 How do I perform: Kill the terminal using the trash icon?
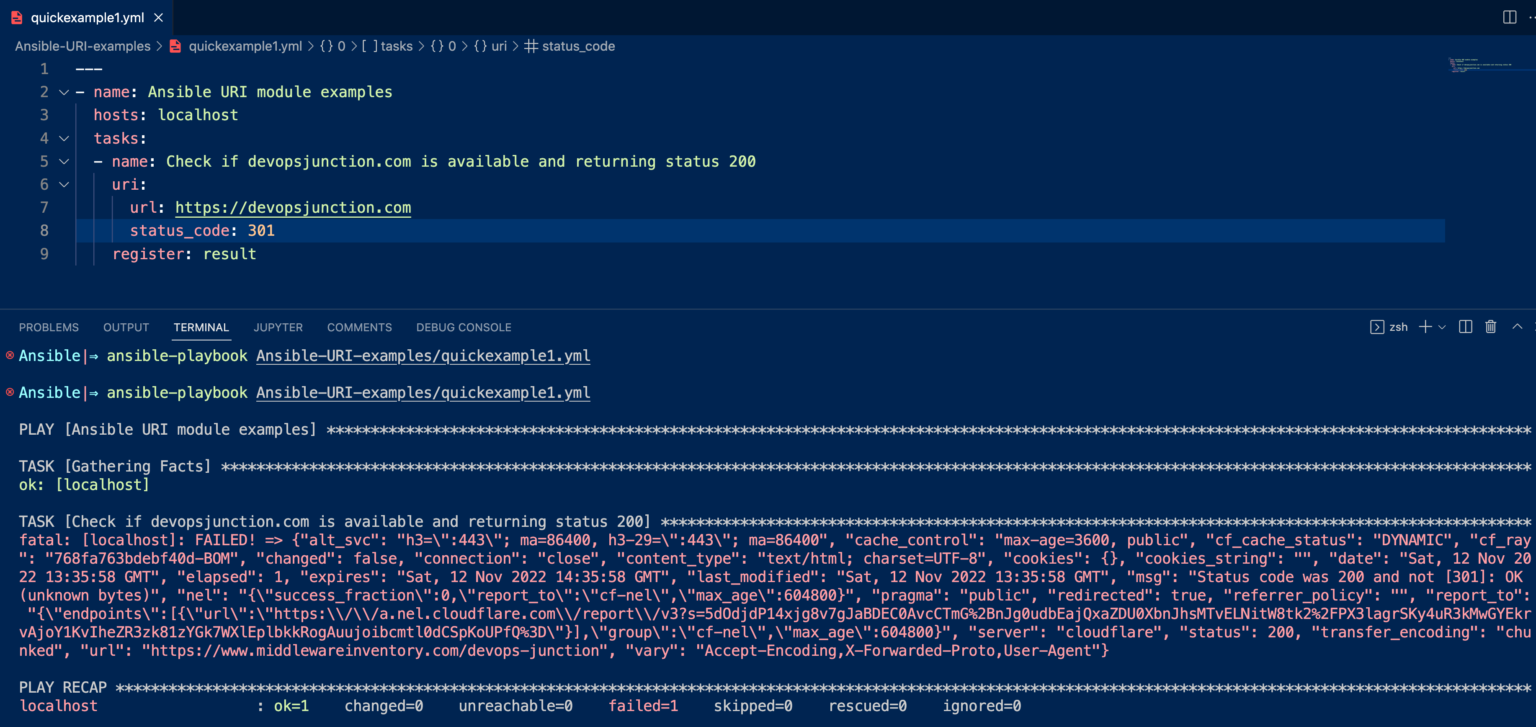point(1490,326)
